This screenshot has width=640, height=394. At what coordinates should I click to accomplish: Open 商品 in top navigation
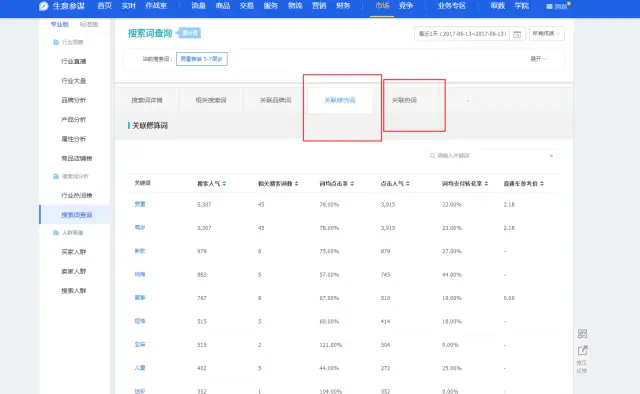pyautogui.click(x=223, y=6)
